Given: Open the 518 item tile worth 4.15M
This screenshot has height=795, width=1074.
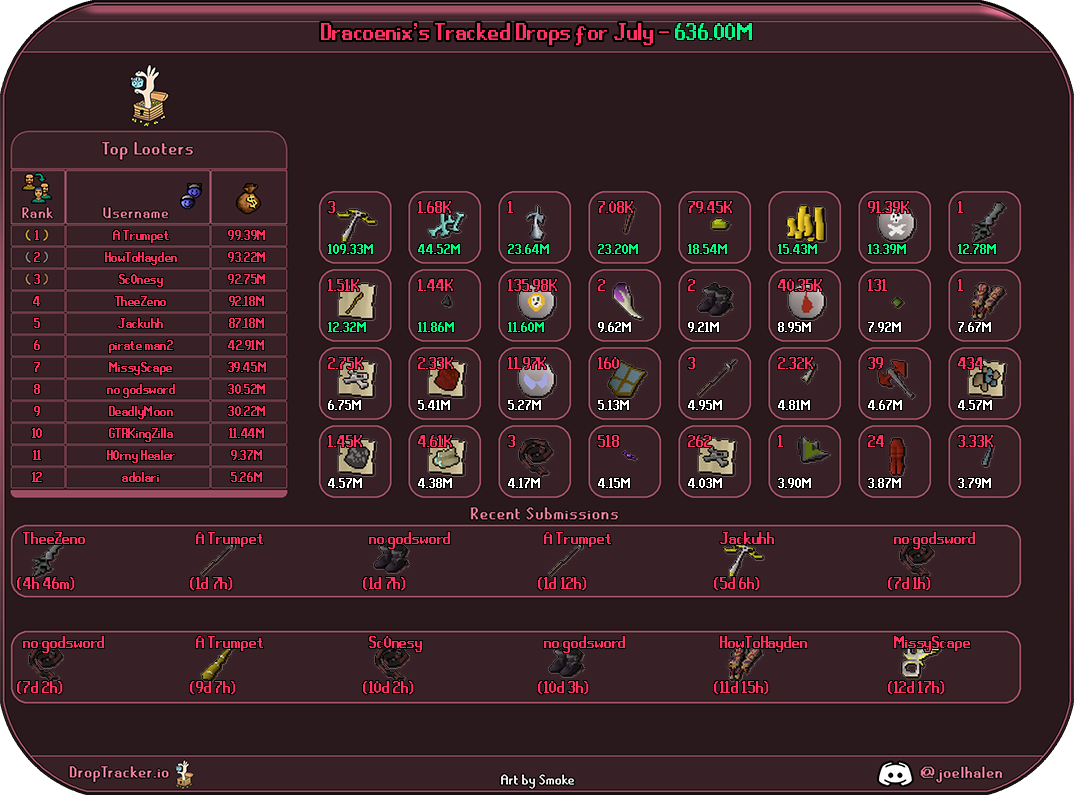Looking at the screenshot, I should tap(625, 461).
